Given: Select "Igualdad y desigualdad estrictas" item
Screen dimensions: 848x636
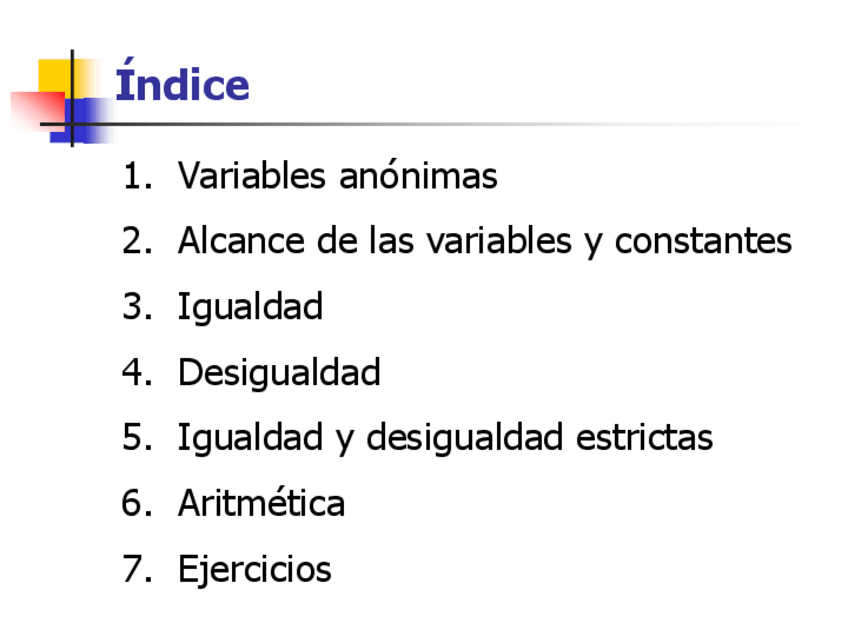Looking at the screenshot, I should click(445, 437).
